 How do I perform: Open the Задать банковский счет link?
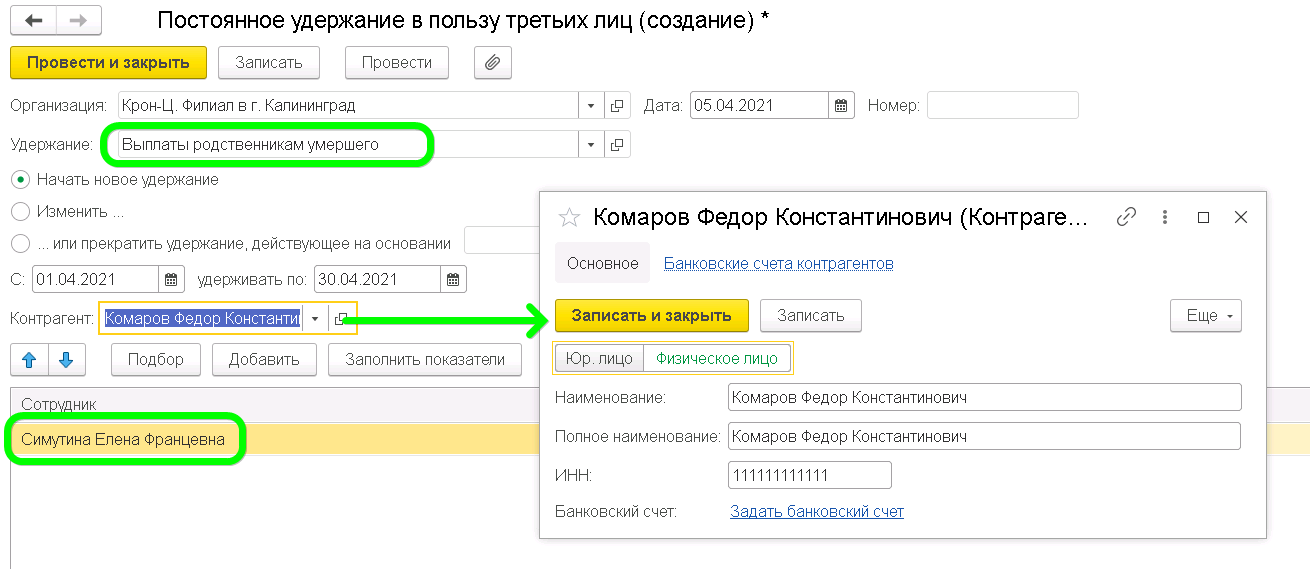pos(817,512)
